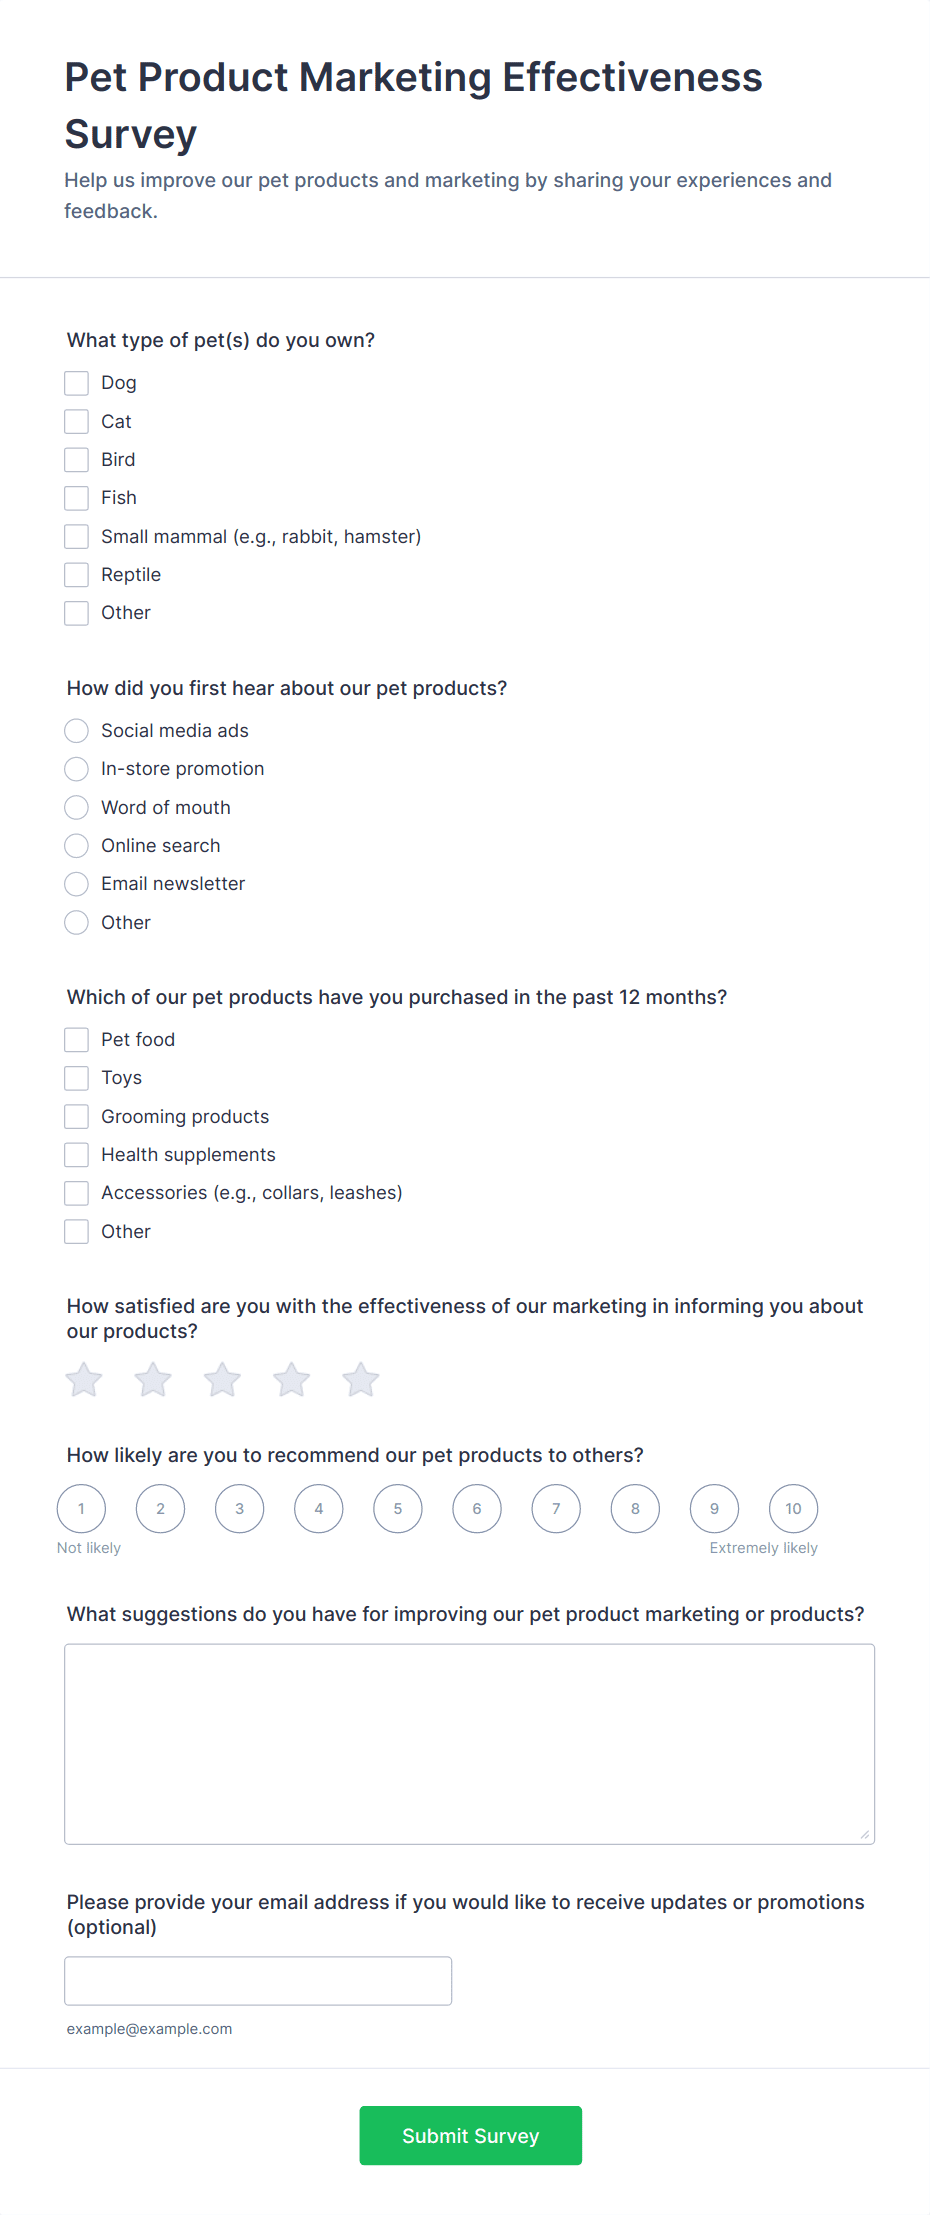Check the Reptile pet type box
Screen dimensions: 930x2215
[x=77, y=575]
